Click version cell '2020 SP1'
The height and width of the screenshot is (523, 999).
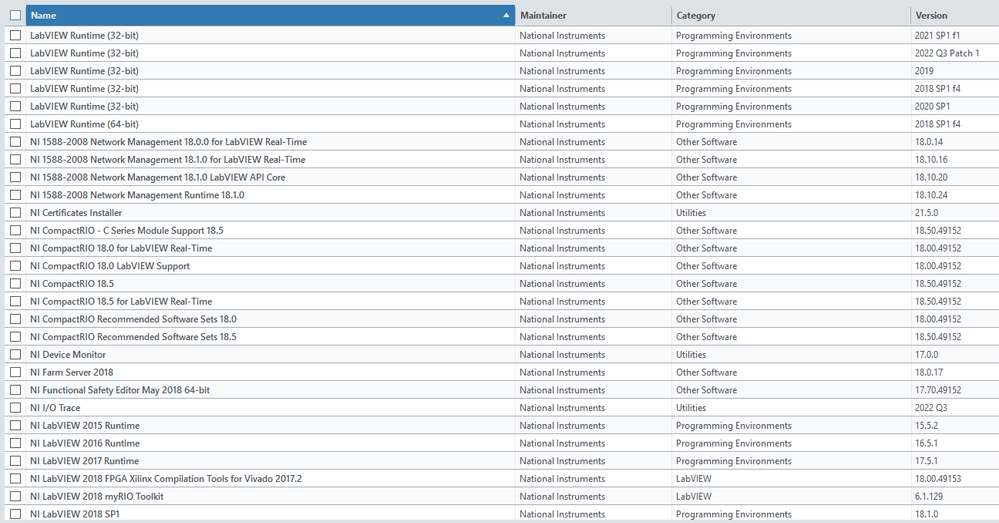pyautogui.click(x=932, y=106)
